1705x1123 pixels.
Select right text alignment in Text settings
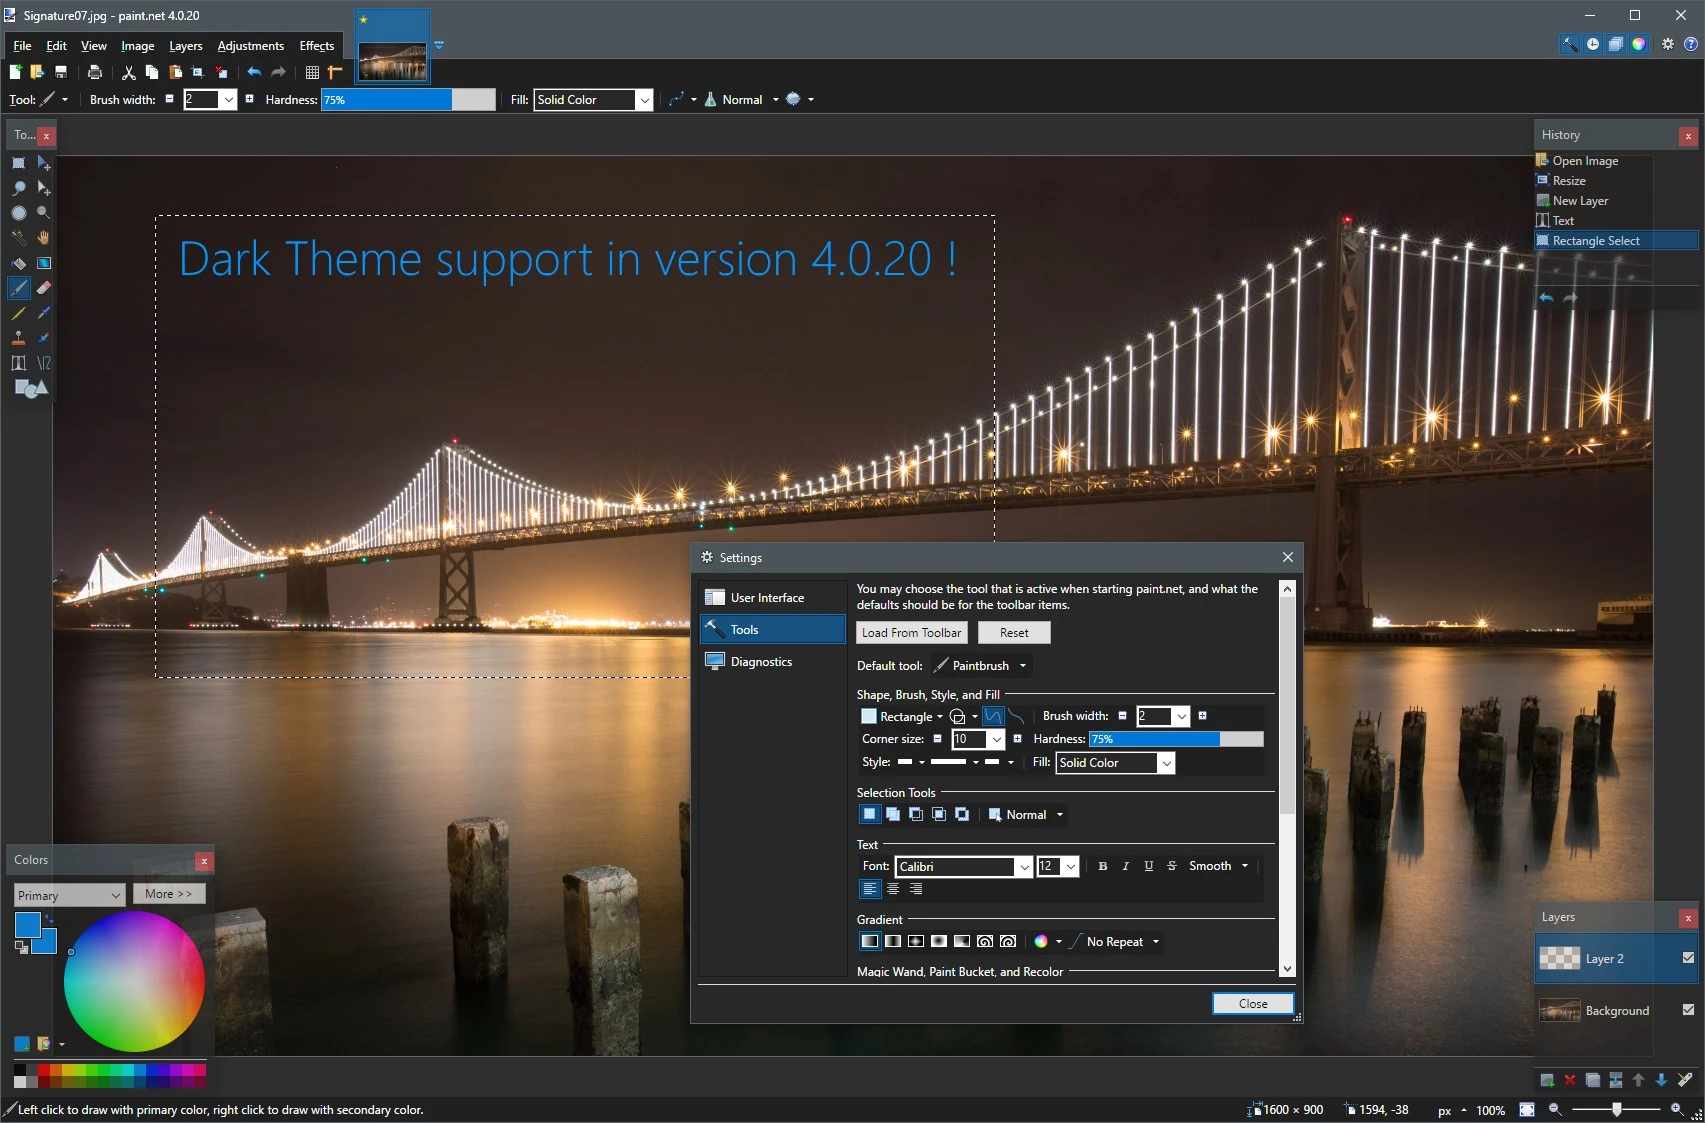(x=916, y=889)
